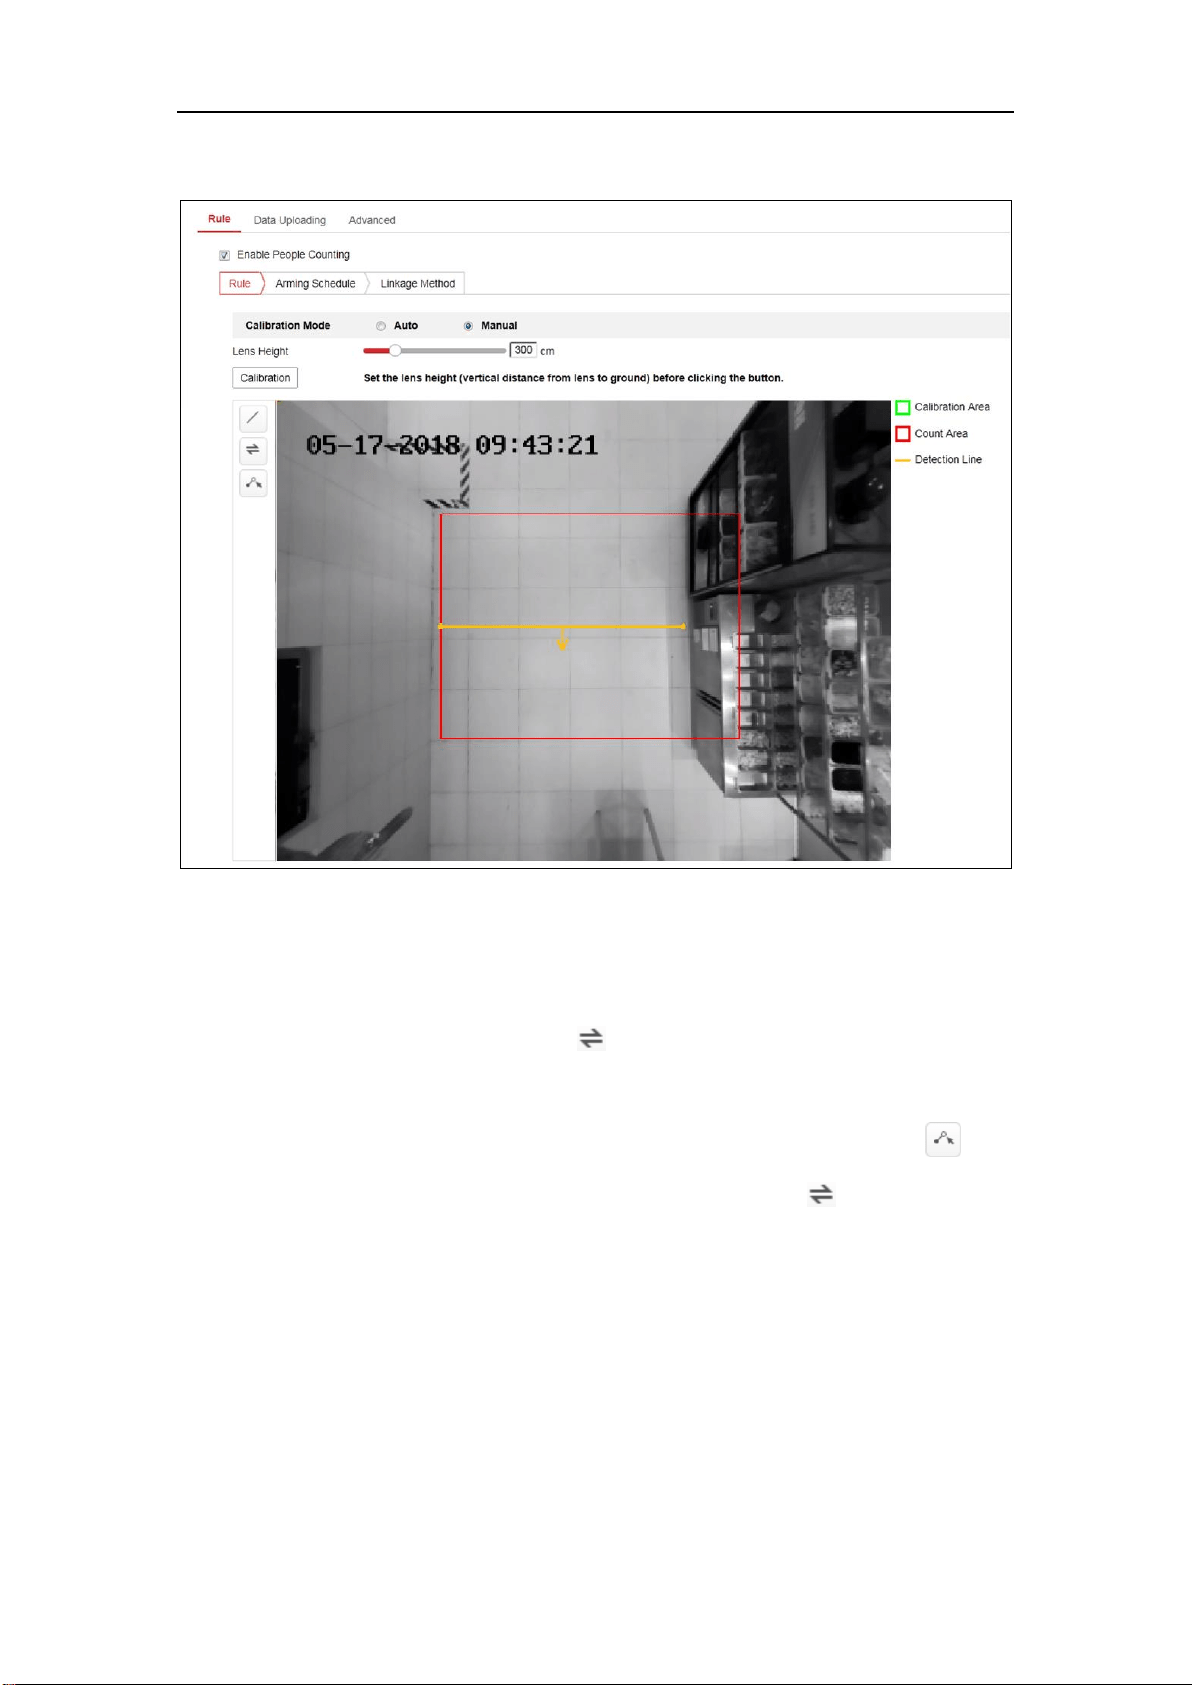Toggle Enable People Counting checkbox
Image resolution: width=1192 pixels, height=1685 pixels.
click(x=225, y=255)
